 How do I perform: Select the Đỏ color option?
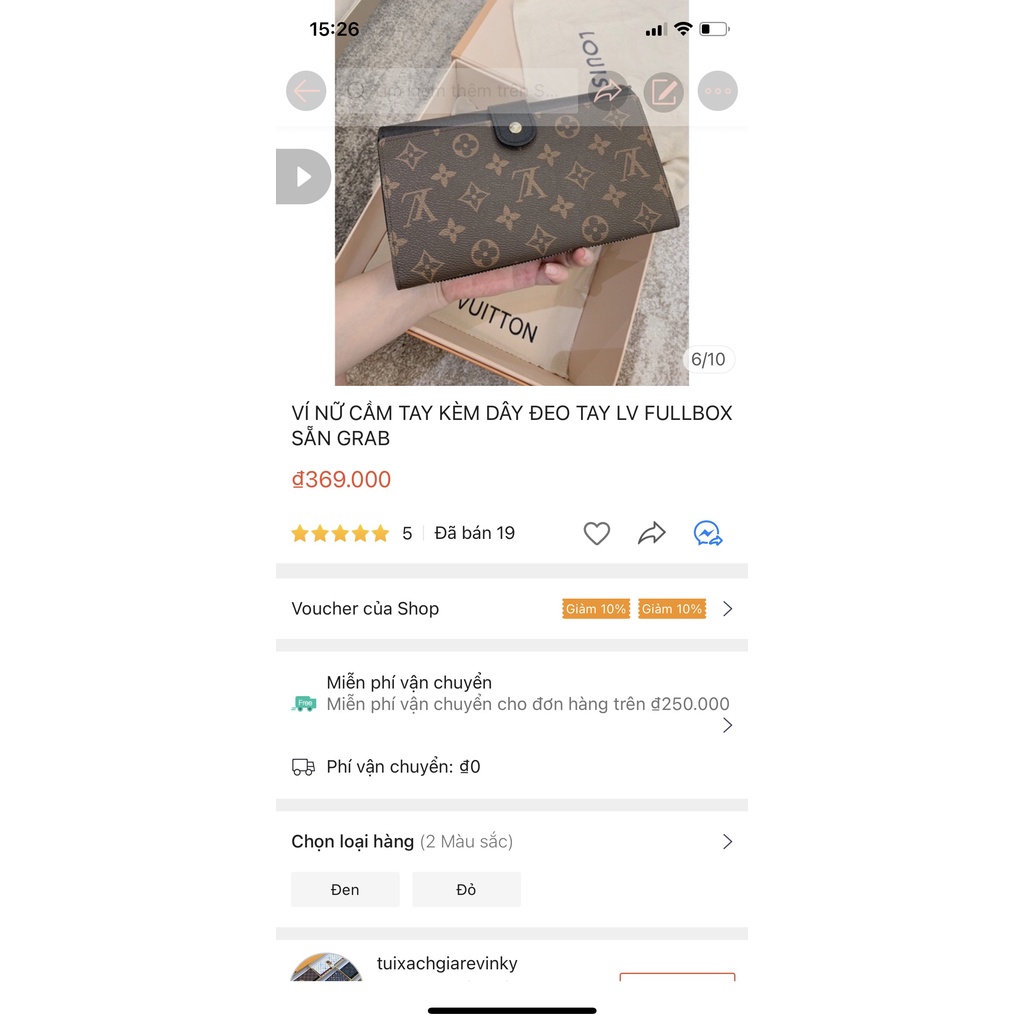466,889
